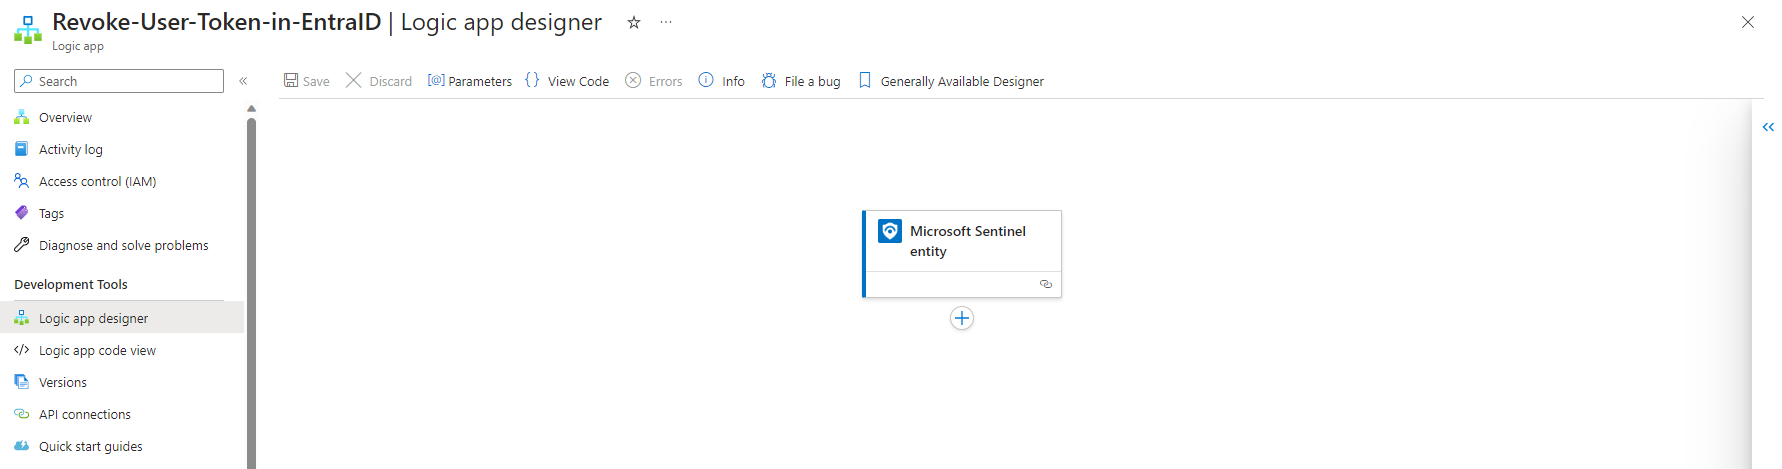
Task: Open View Code from the toolbar
Action: coord(567,81)
